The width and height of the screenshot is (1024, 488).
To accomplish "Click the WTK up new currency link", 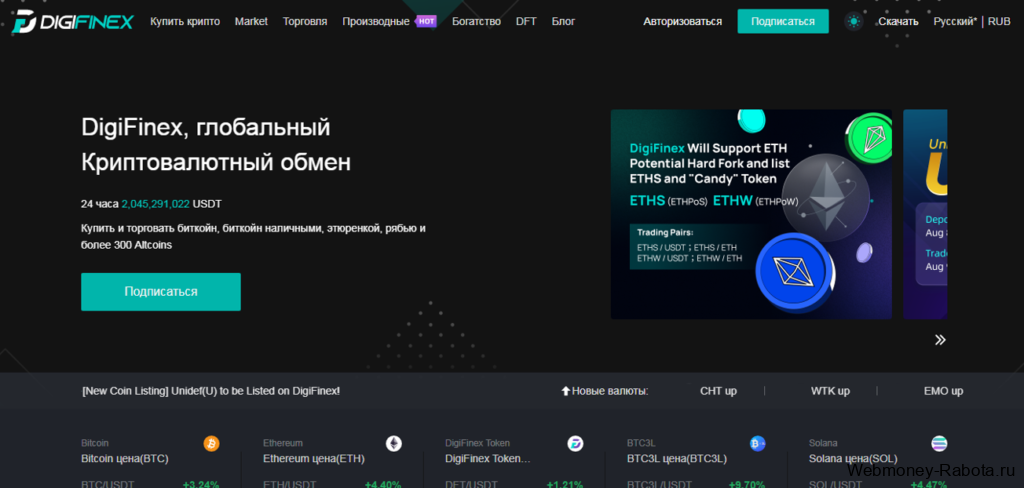I will pos(830,391).
